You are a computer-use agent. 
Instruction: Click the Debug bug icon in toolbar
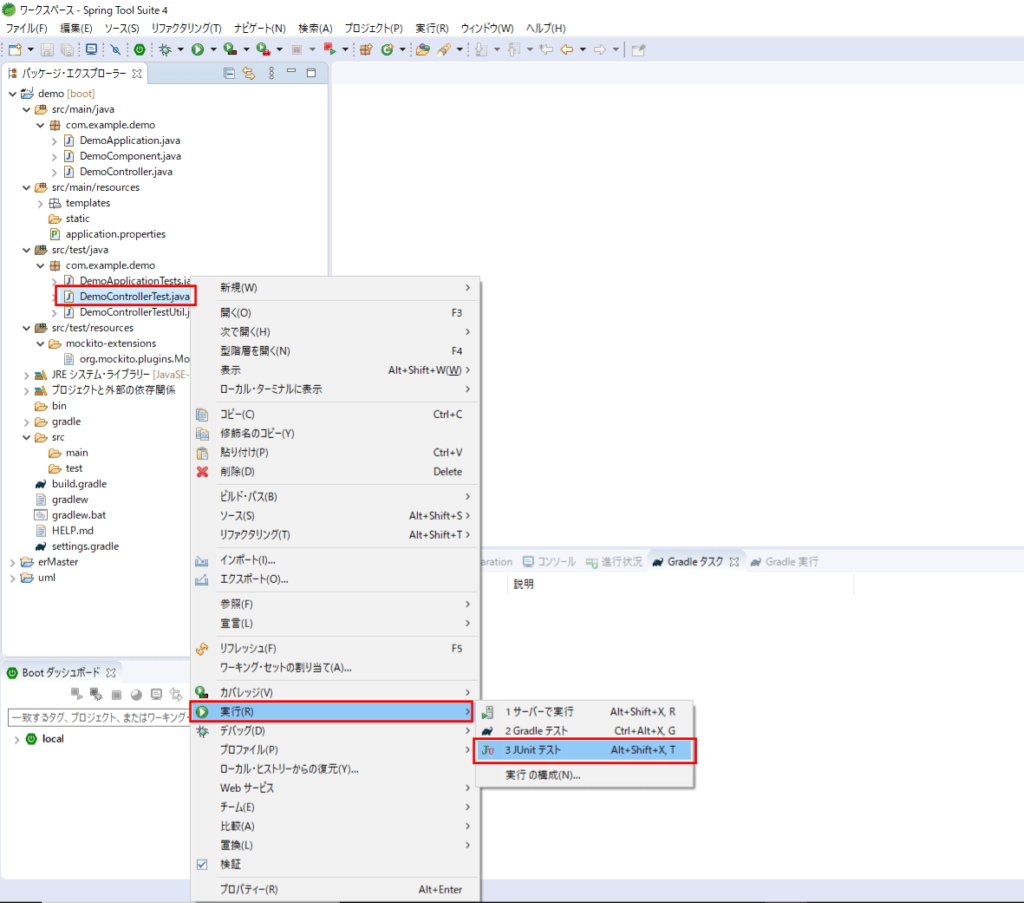165,49
